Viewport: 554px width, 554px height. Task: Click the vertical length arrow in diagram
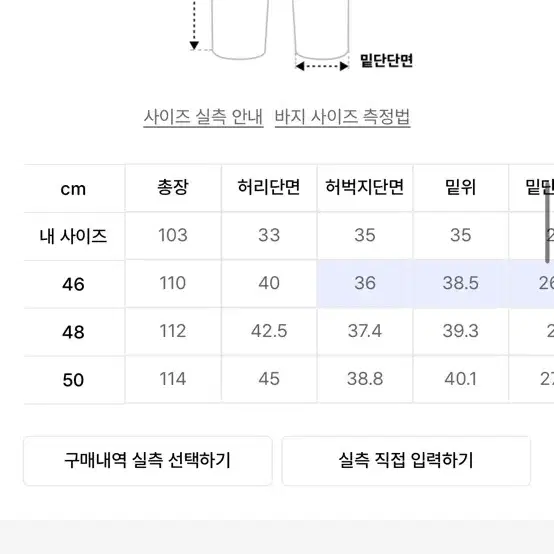coord(194,25)
